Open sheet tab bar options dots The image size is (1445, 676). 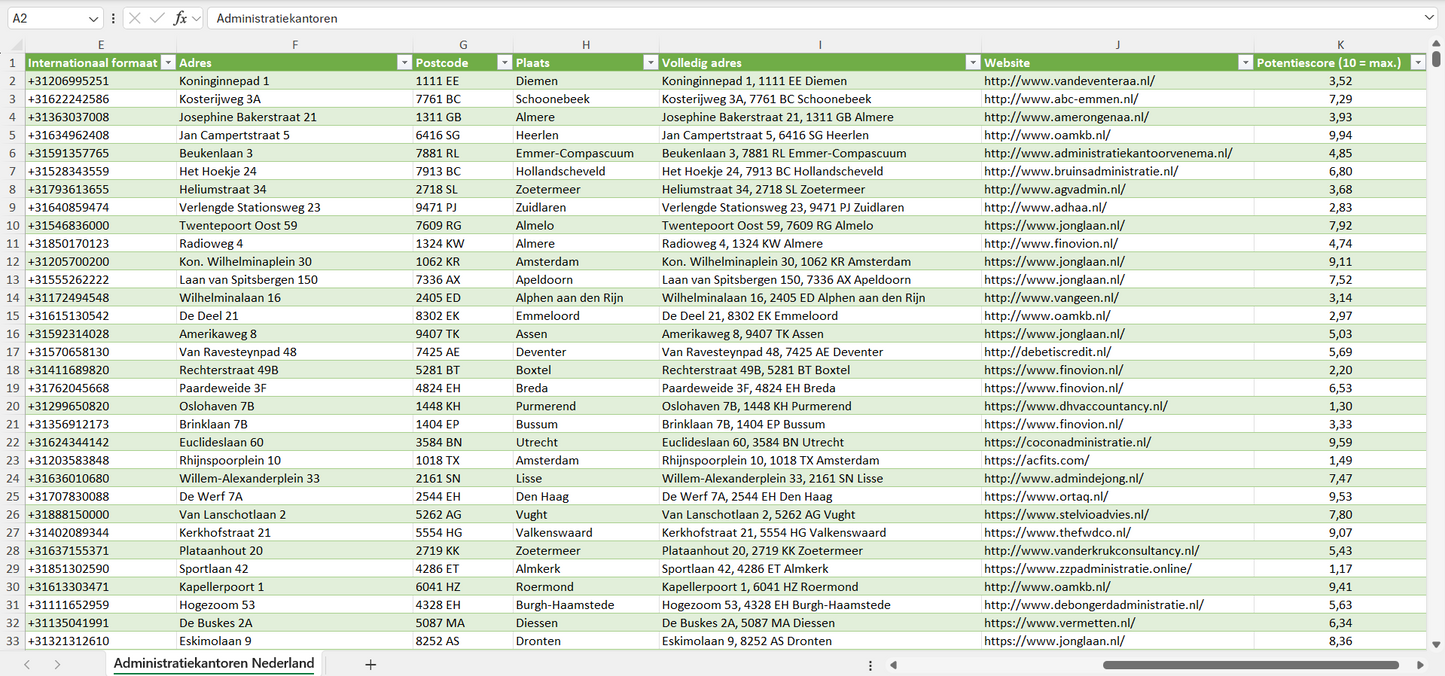(x=870, y=665)
